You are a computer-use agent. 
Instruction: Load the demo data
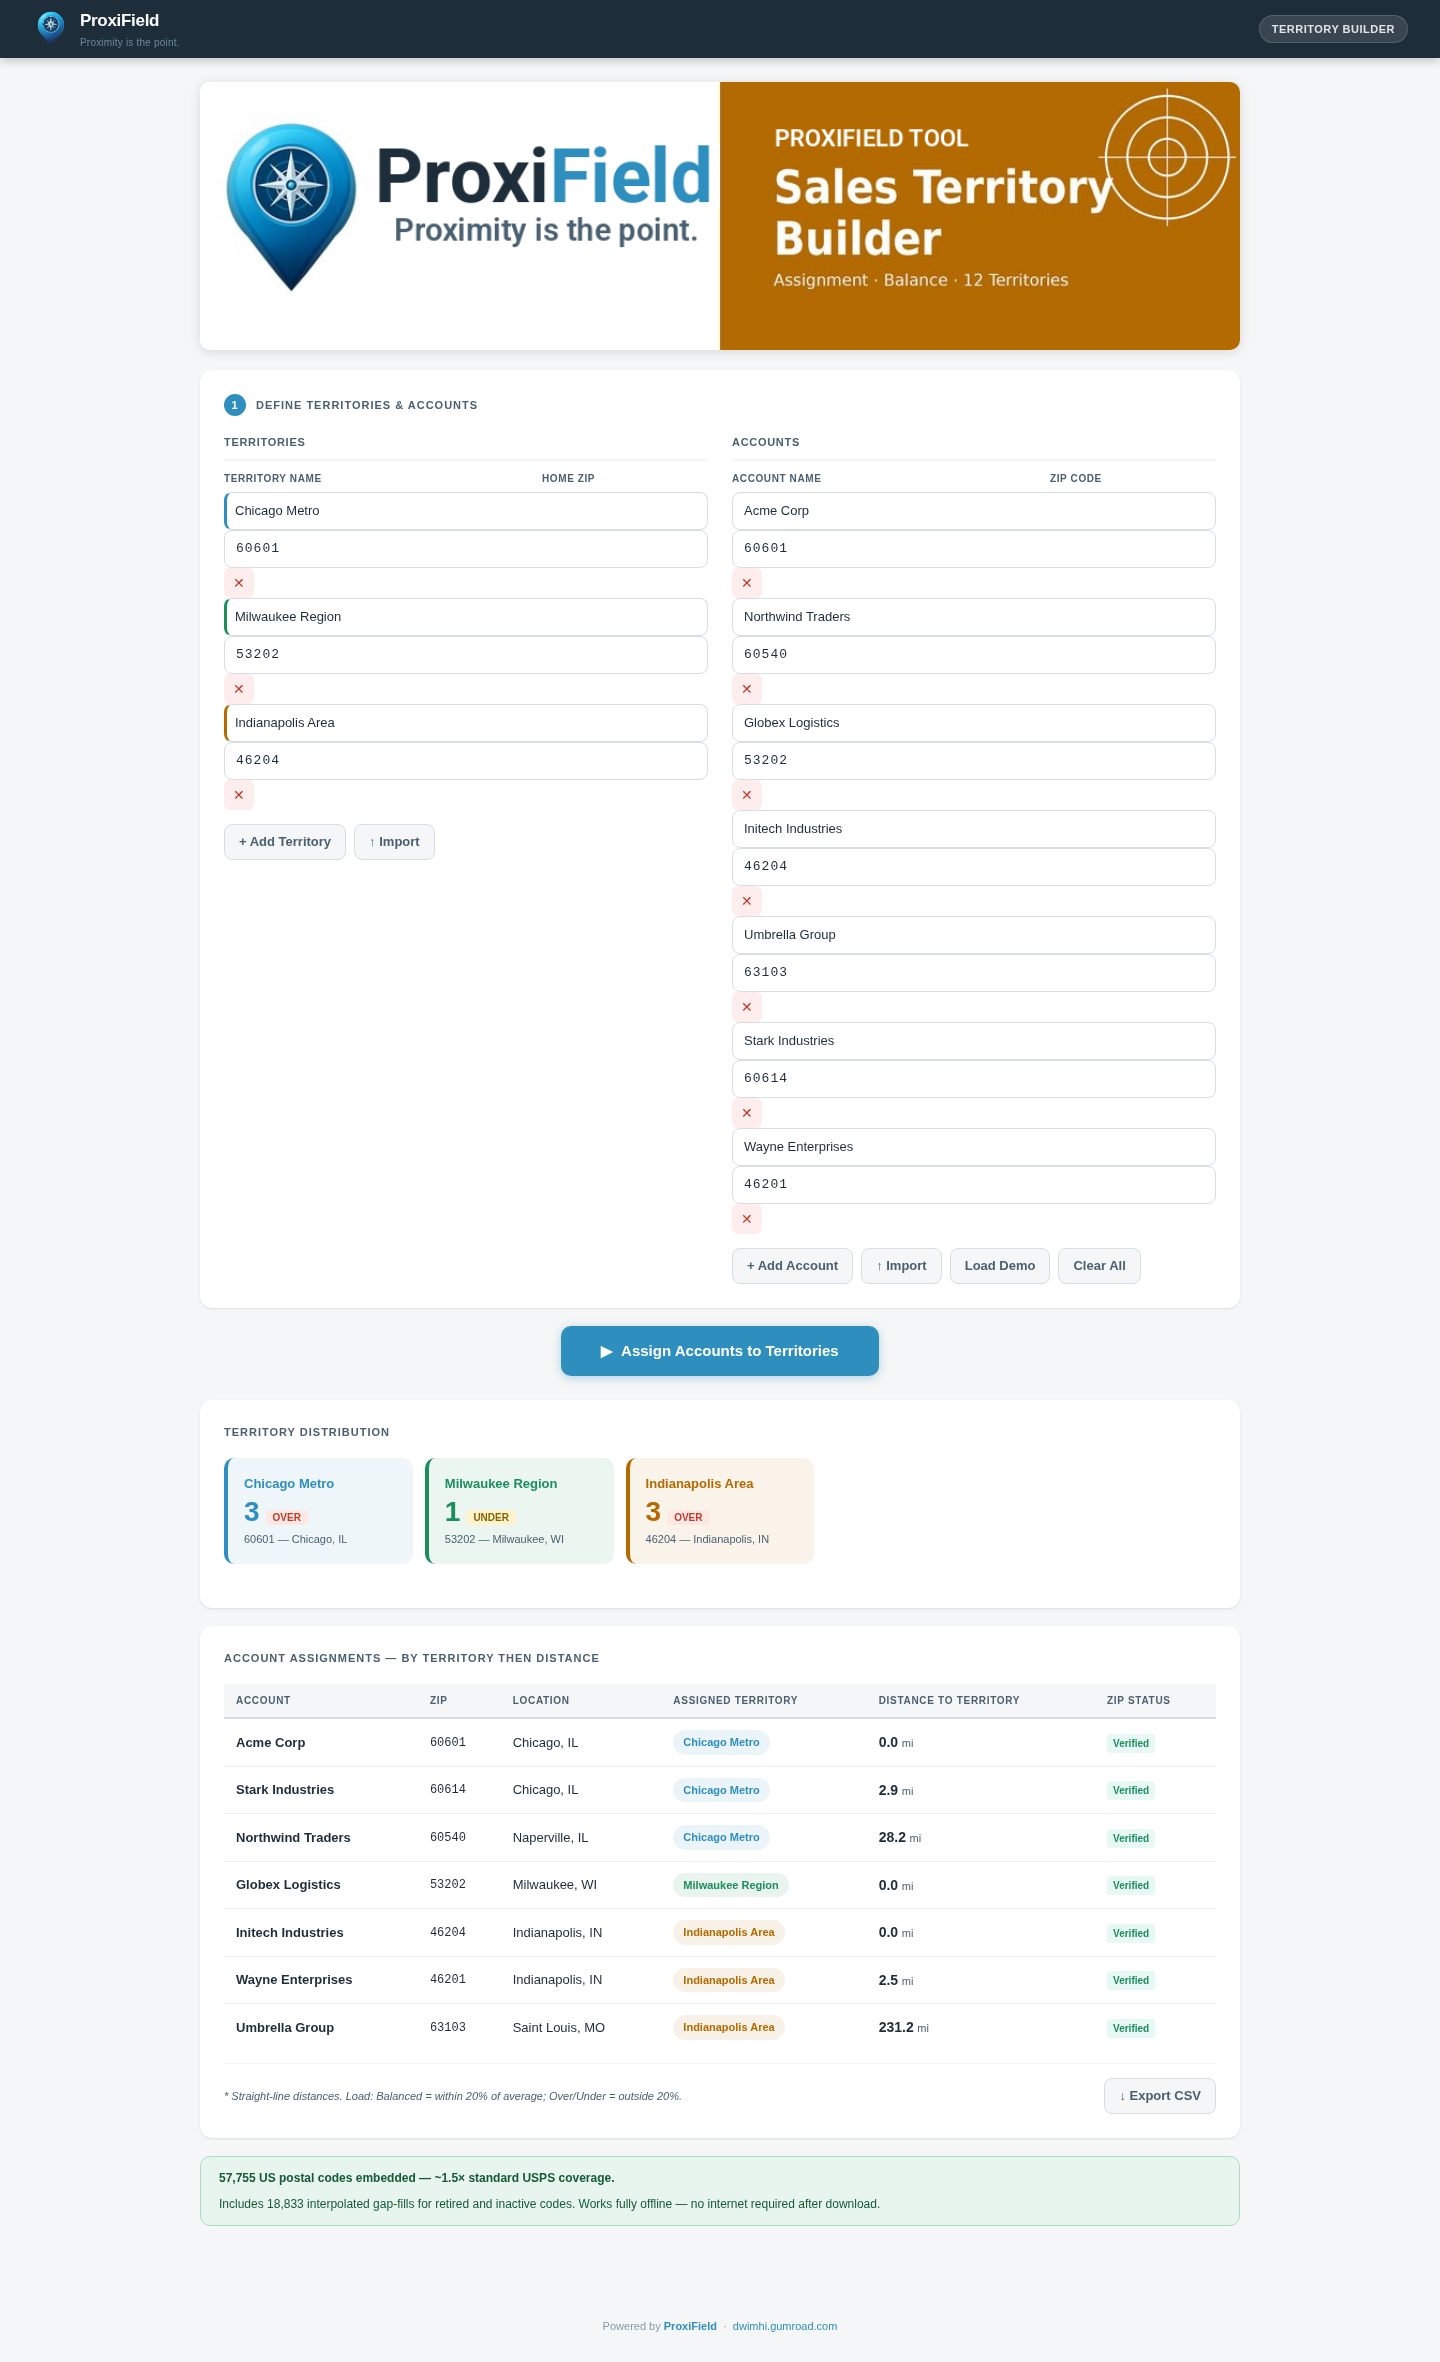coord(1000,1266)
